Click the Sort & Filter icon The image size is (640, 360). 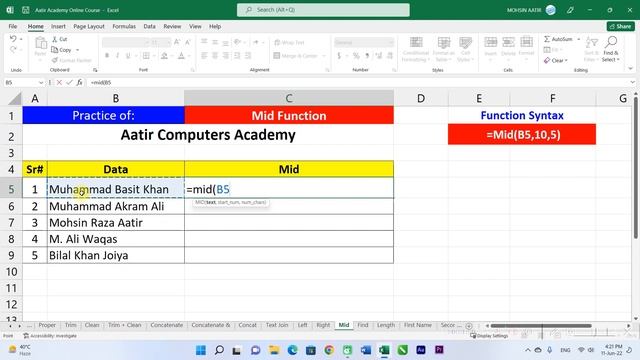tap(591, 42)
